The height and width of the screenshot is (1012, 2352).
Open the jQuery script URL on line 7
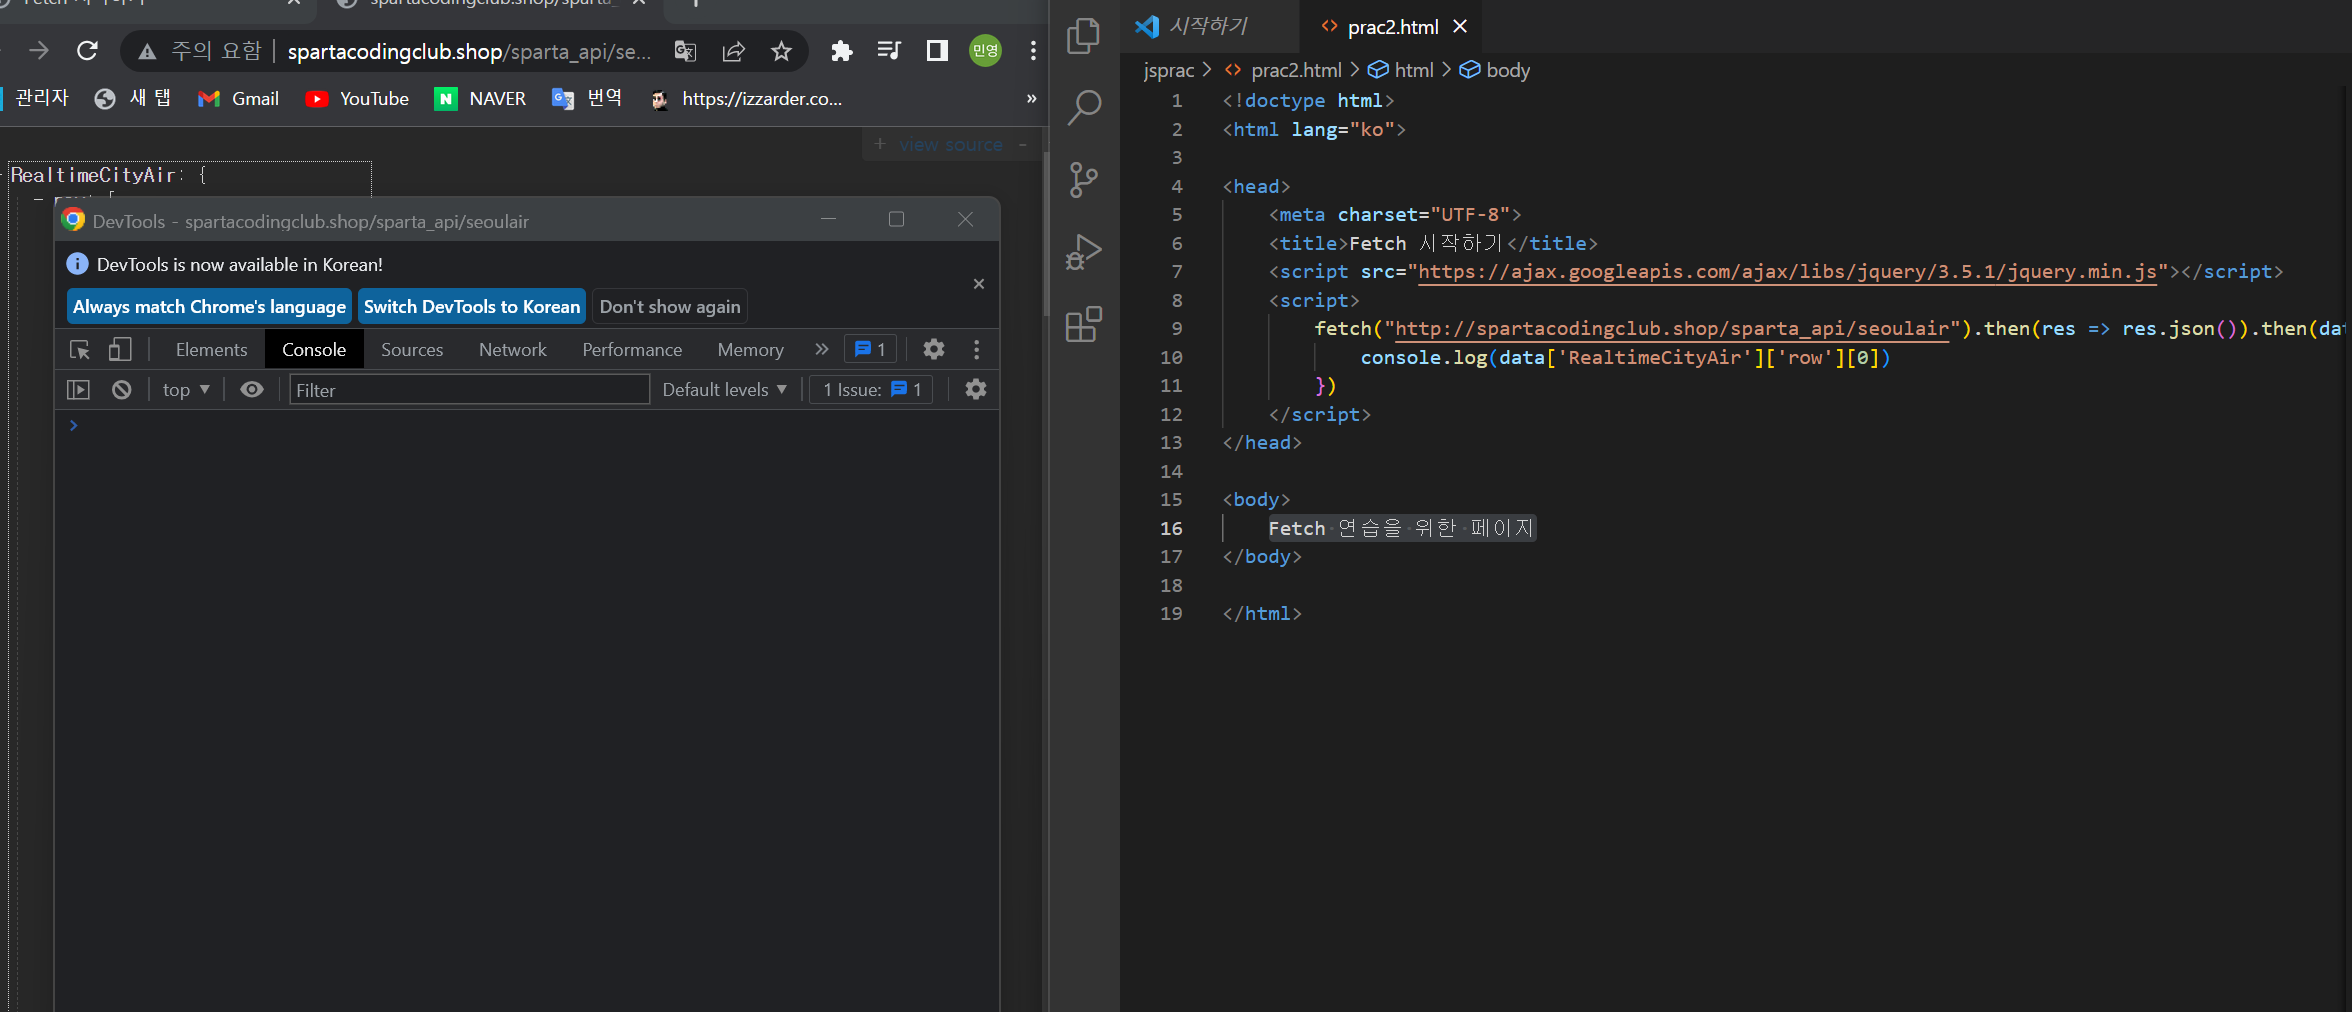click(x=1787, y=272)
